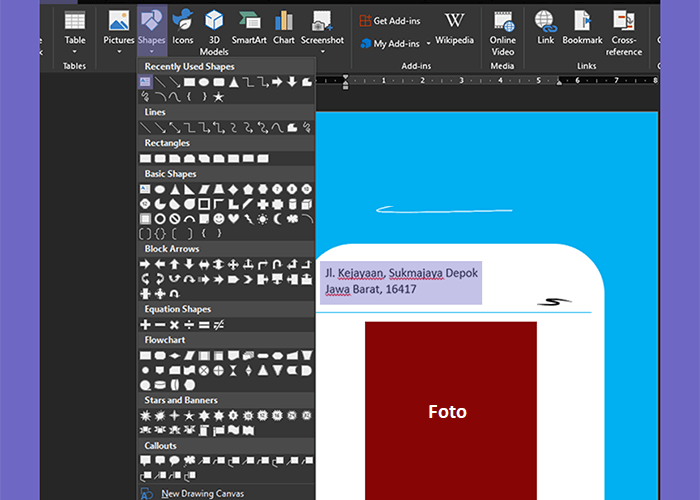Choose the first explosion shape in Stars and Banners

coord(145,416)
